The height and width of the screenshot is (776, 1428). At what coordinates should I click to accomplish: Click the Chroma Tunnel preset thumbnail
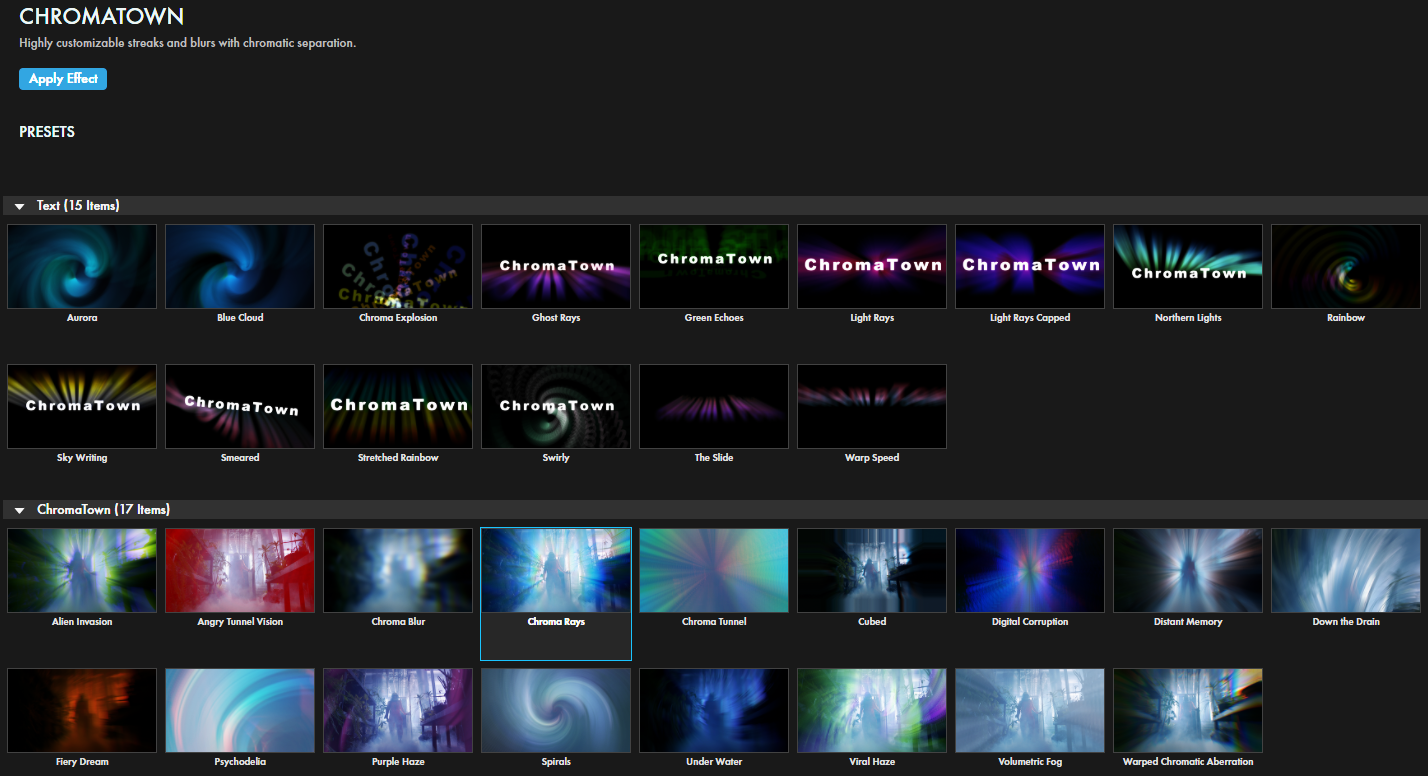714,570
